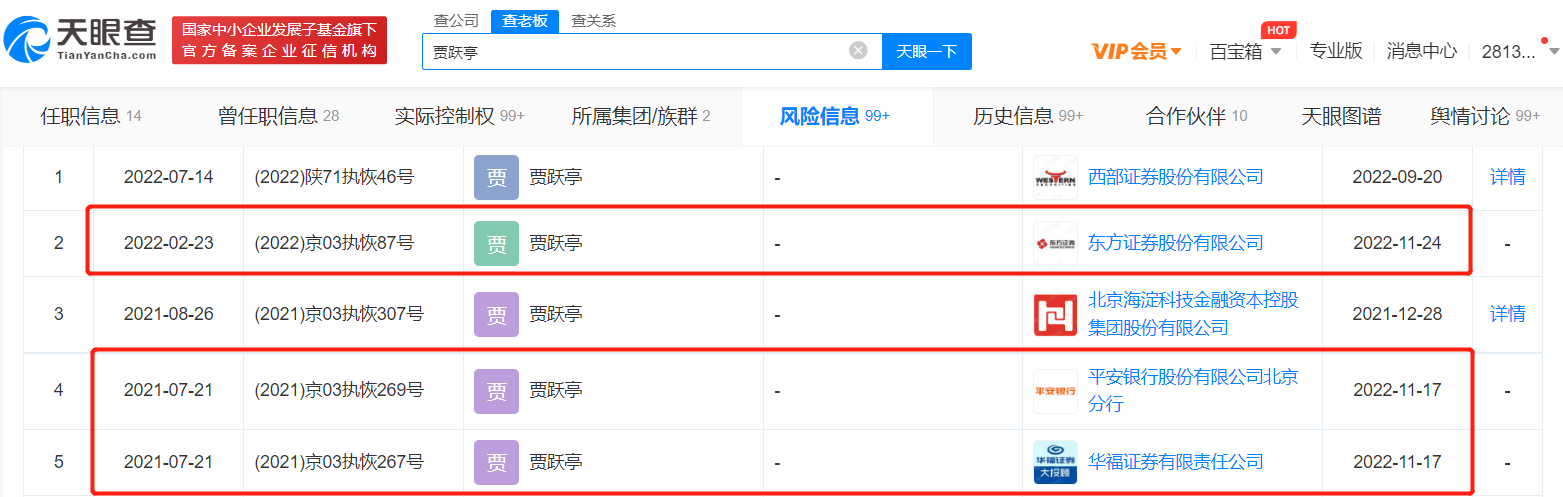
Task: Click 贾跃亭 name in row 5
Action: click(x=556, y=462)
